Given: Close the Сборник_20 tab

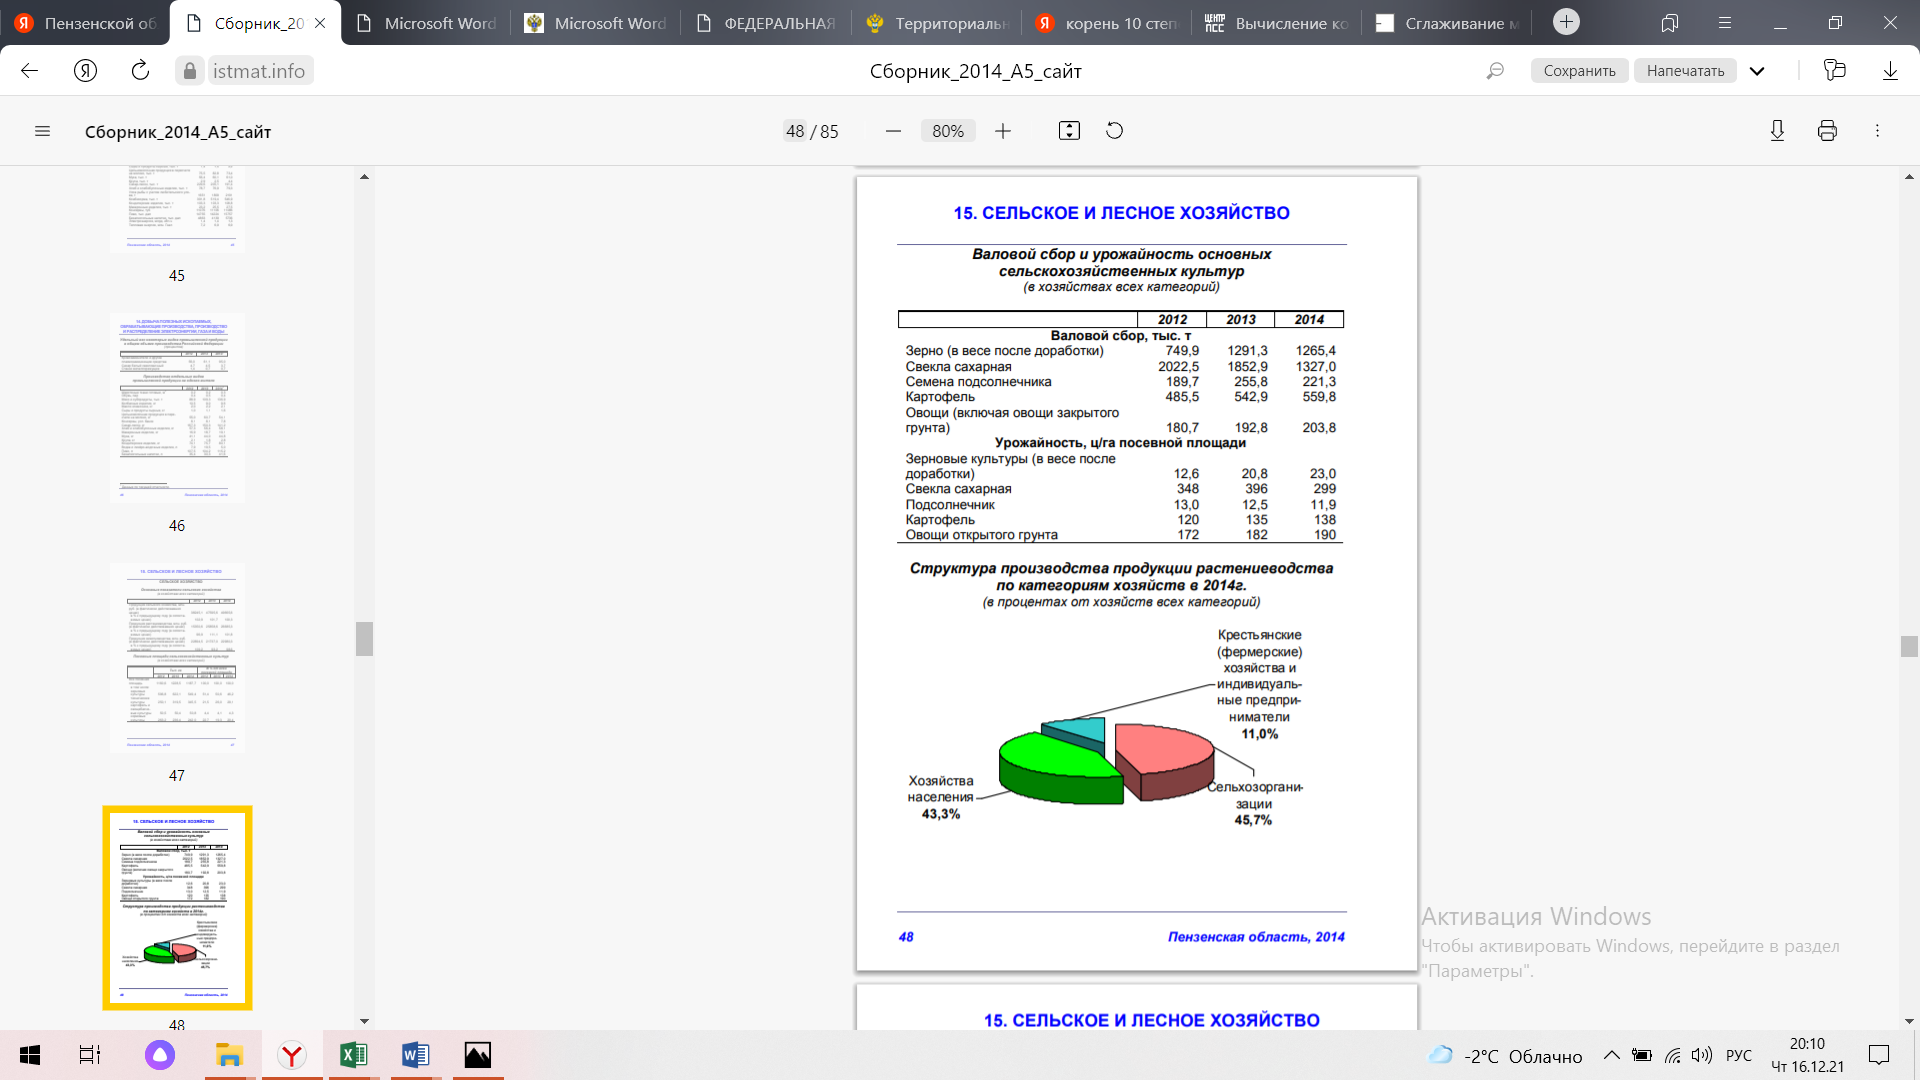Looking at the screenshot, I should click(x=320, y=23).
